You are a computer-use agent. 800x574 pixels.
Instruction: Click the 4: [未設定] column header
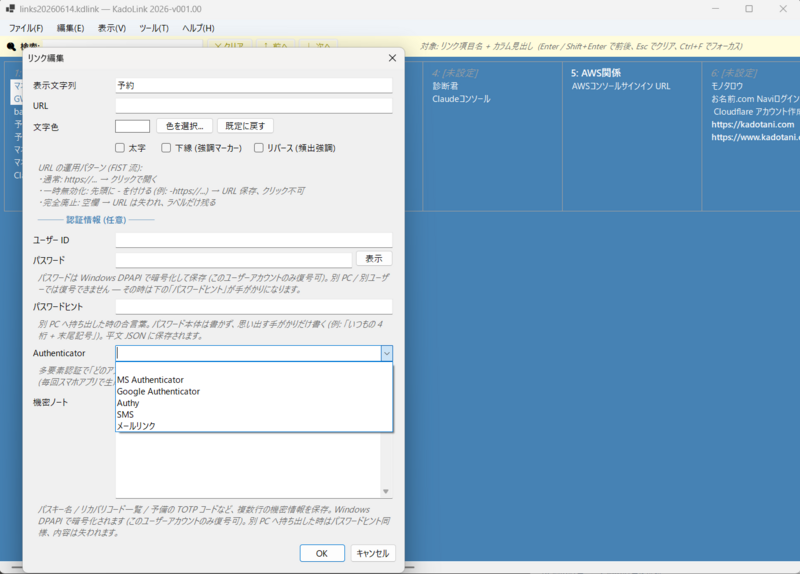455,73
